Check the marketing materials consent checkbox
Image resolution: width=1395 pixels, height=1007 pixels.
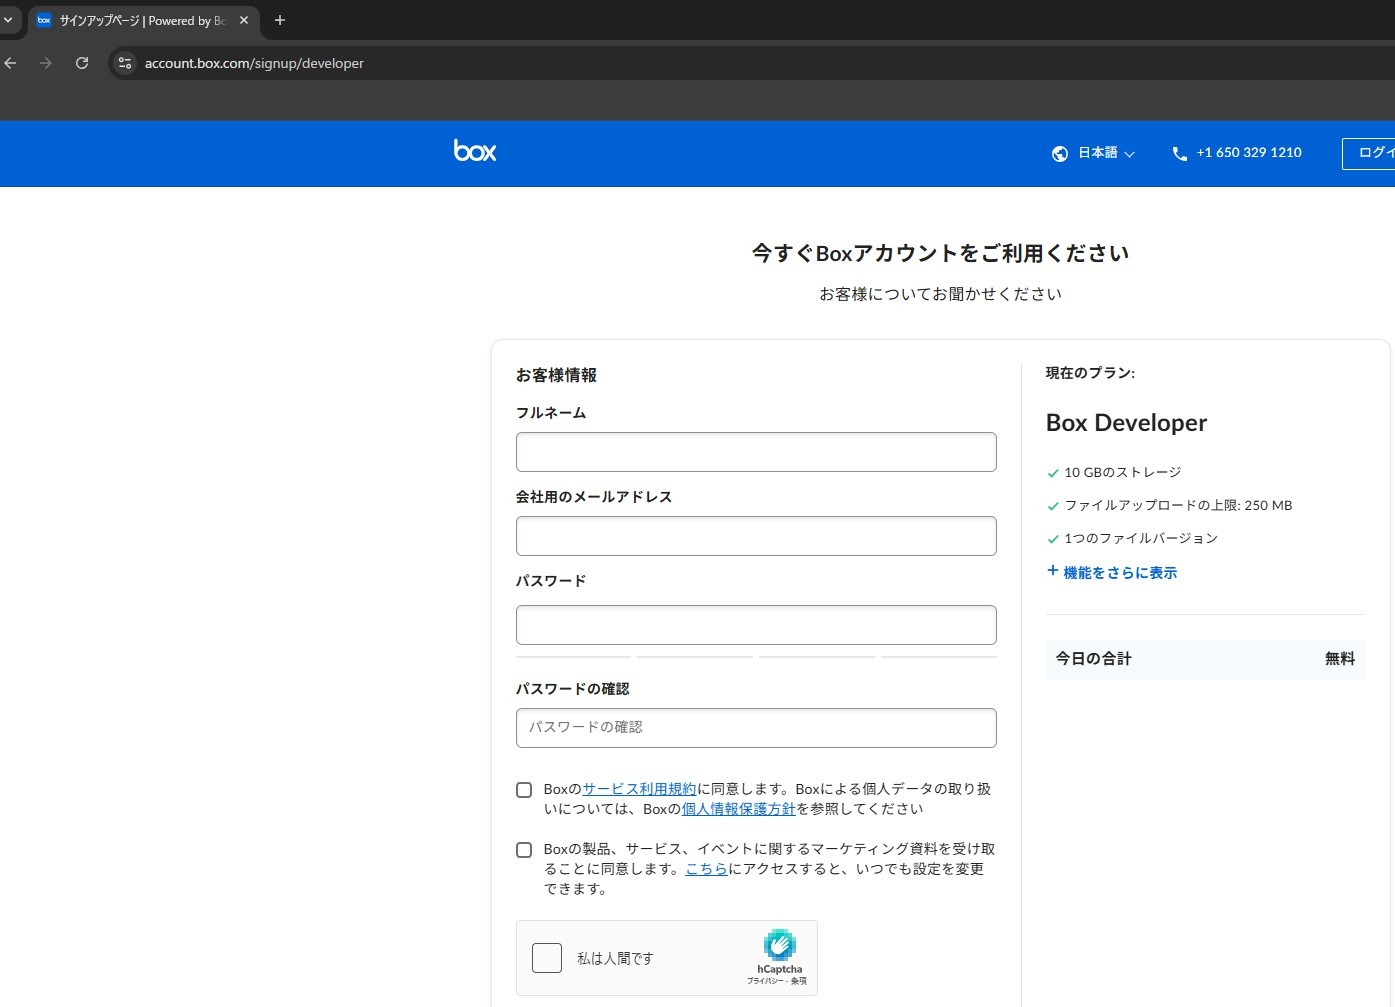524,850
